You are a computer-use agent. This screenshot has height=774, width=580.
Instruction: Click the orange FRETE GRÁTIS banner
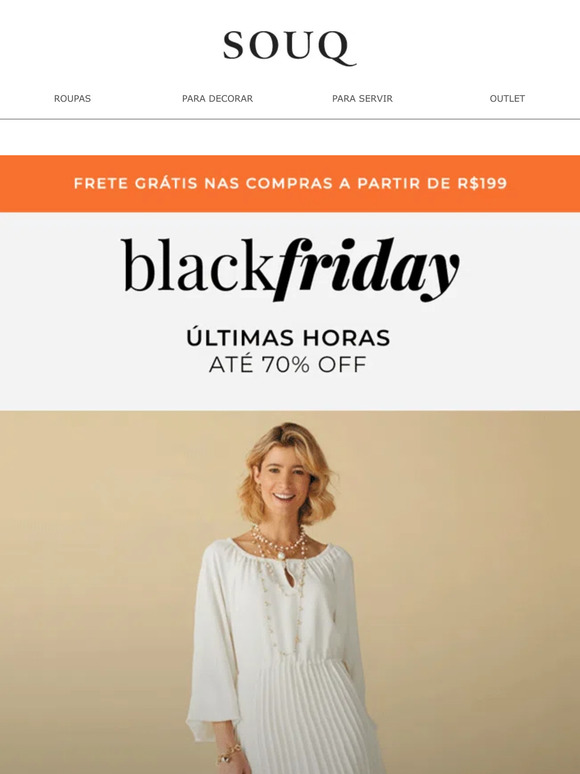tap(290, 184)
